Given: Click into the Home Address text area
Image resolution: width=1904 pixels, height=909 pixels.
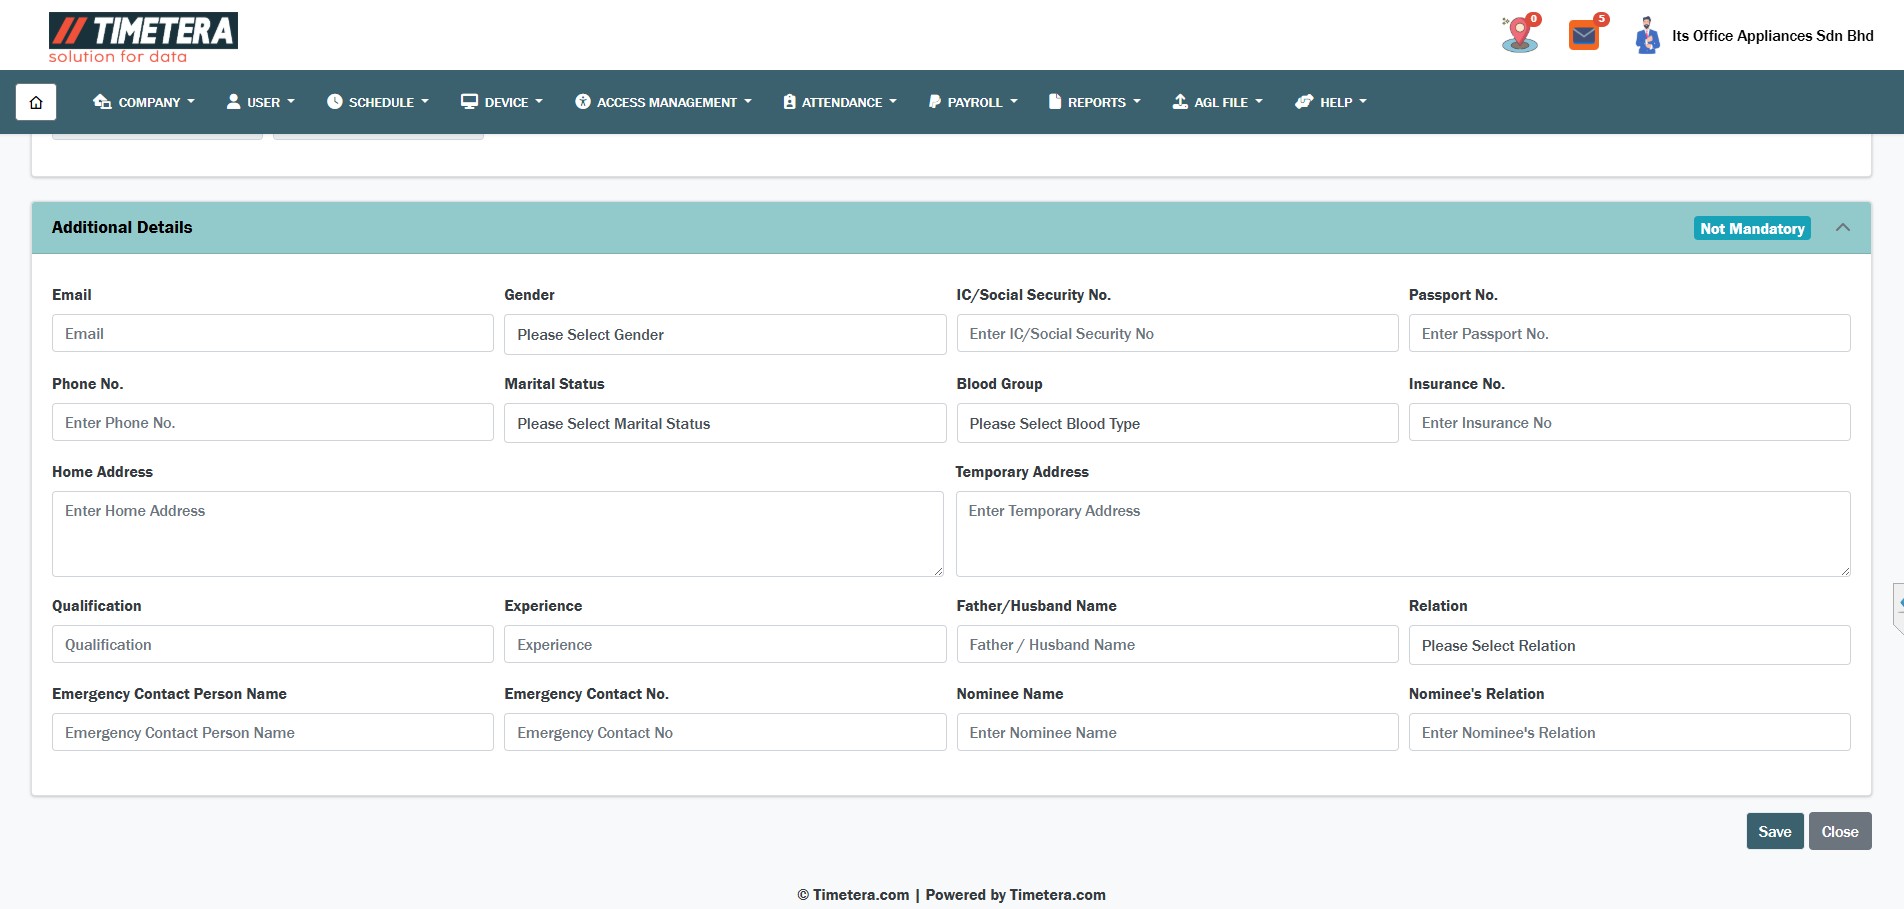Looking at the screenshot, I should click(x=497, y=534).
